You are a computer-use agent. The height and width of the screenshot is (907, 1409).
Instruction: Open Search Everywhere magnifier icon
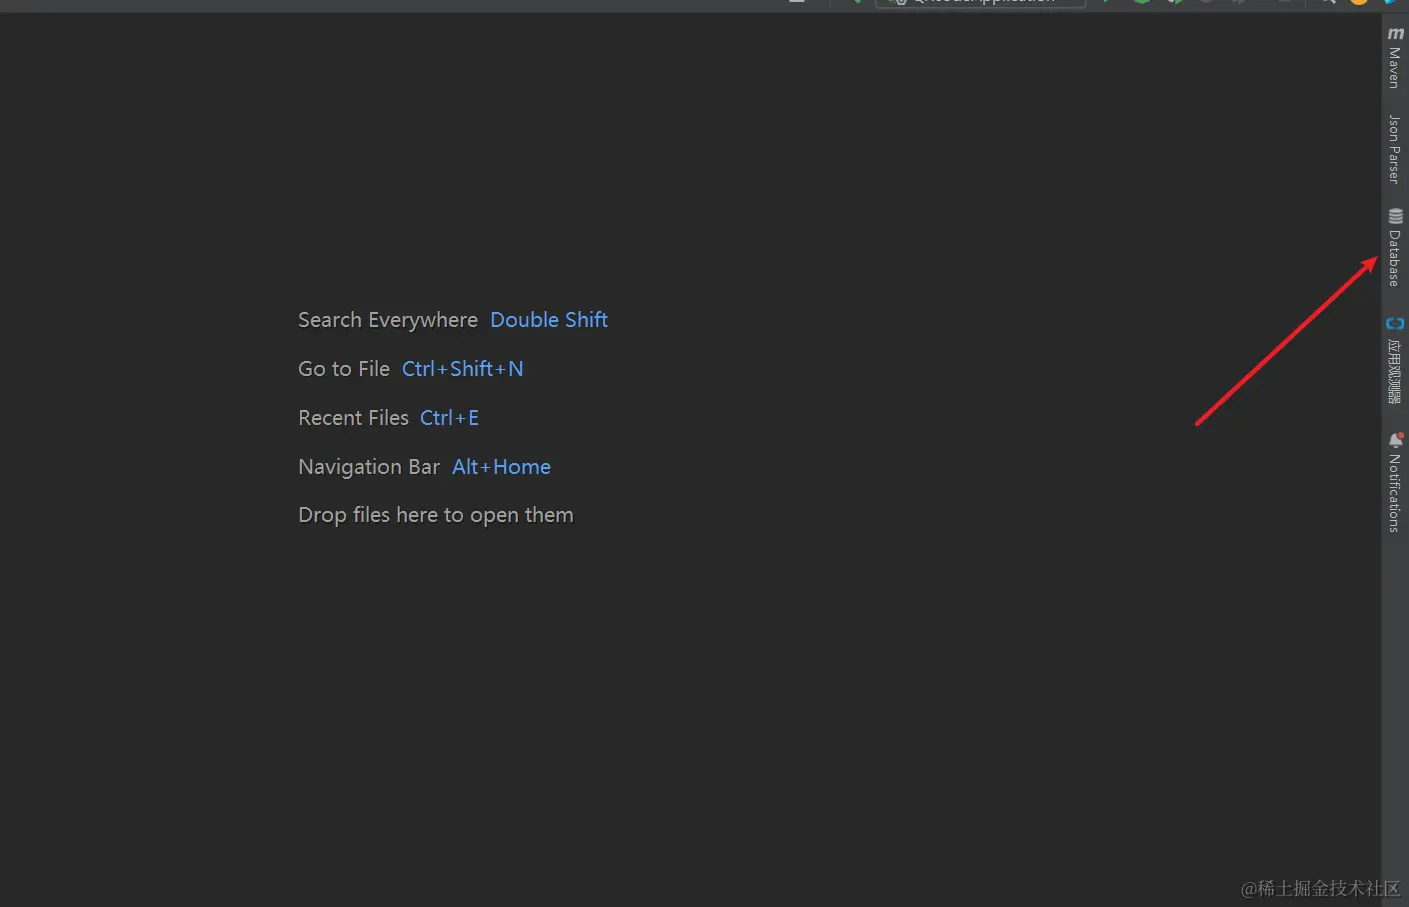1326,2
